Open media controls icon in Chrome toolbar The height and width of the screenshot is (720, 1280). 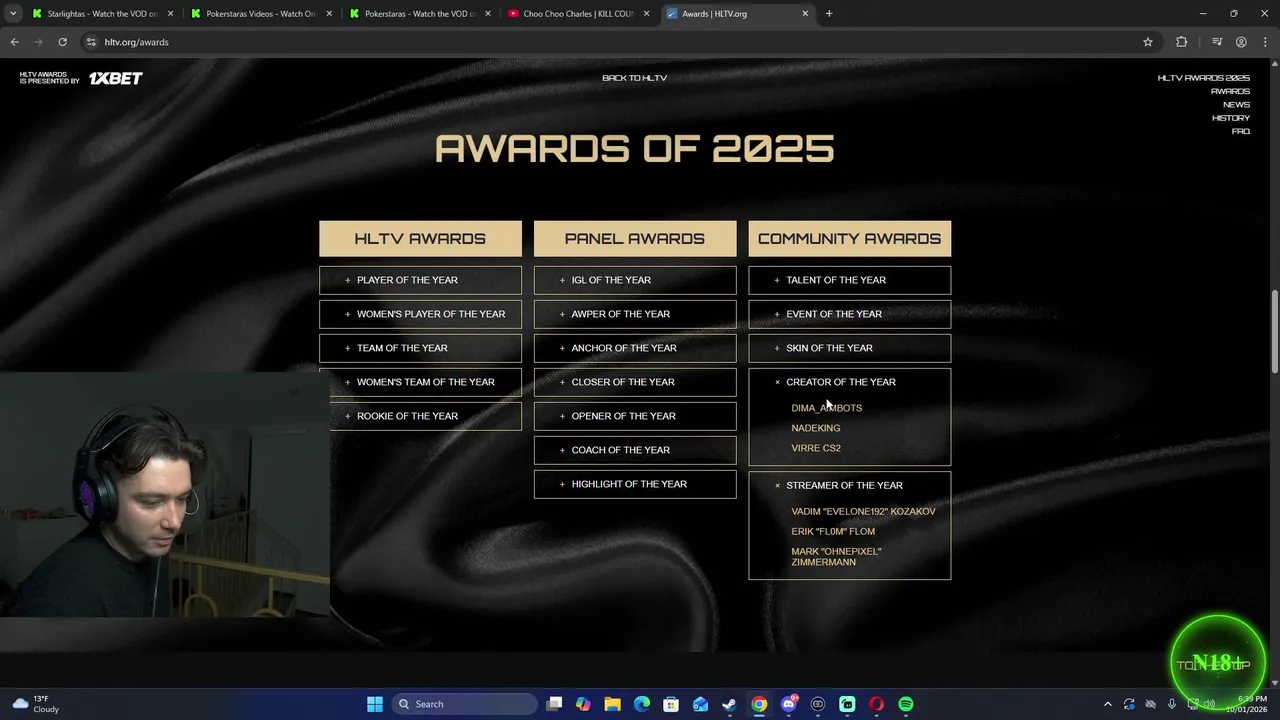pos(1217,42)
